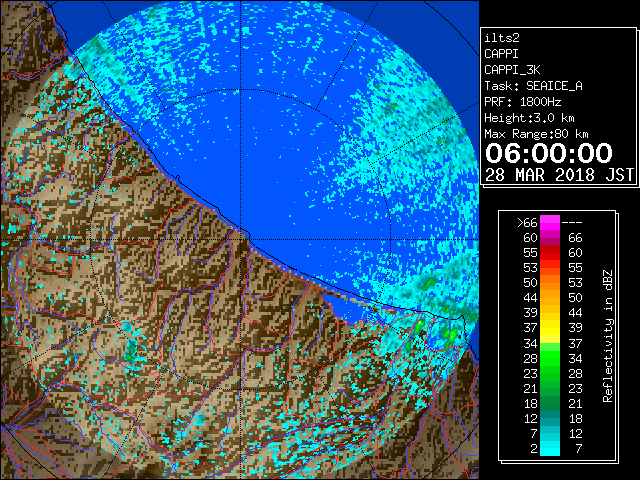Select the "PRF: 1800Hz" text
Screen dimensions: 640x480
pos(522,102)
